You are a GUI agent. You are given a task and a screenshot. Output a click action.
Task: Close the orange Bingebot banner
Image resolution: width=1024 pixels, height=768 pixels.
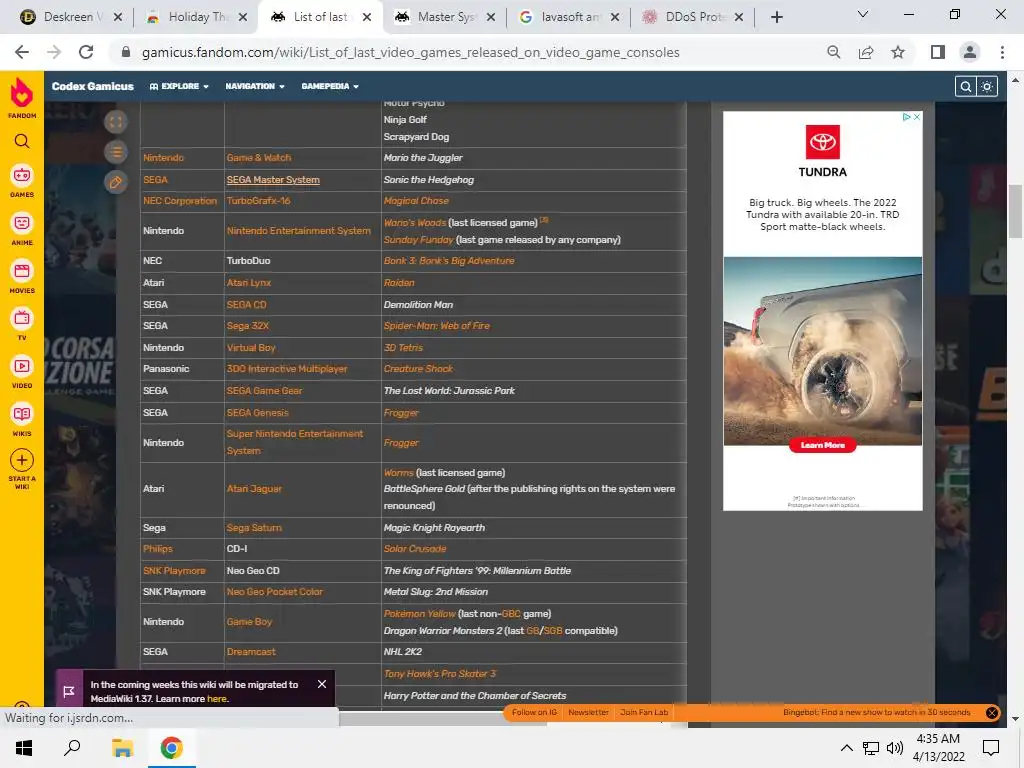point(991,712)
